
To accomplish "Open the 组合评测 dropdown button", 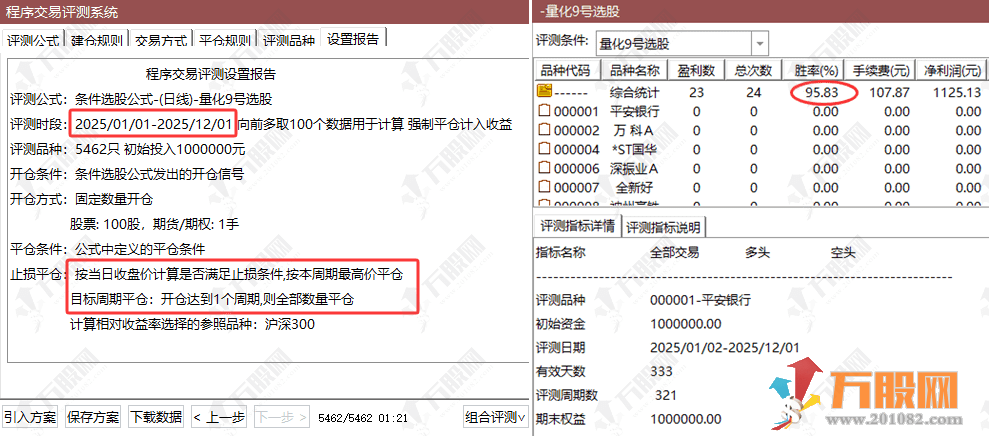I will 495,417.
